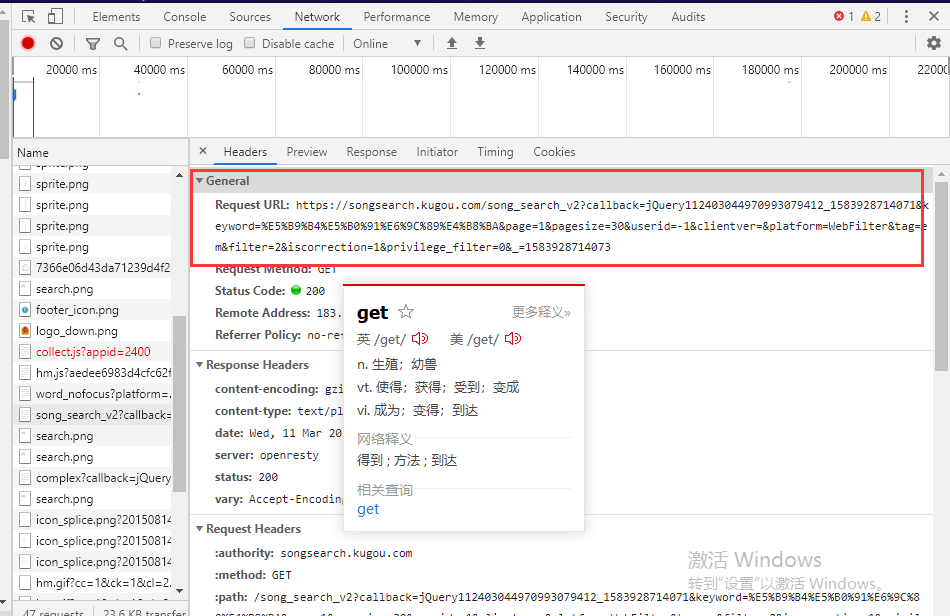Click the import HAR upload arrow
This screenshot has height=616, width=950.
[x=451, y=43]
